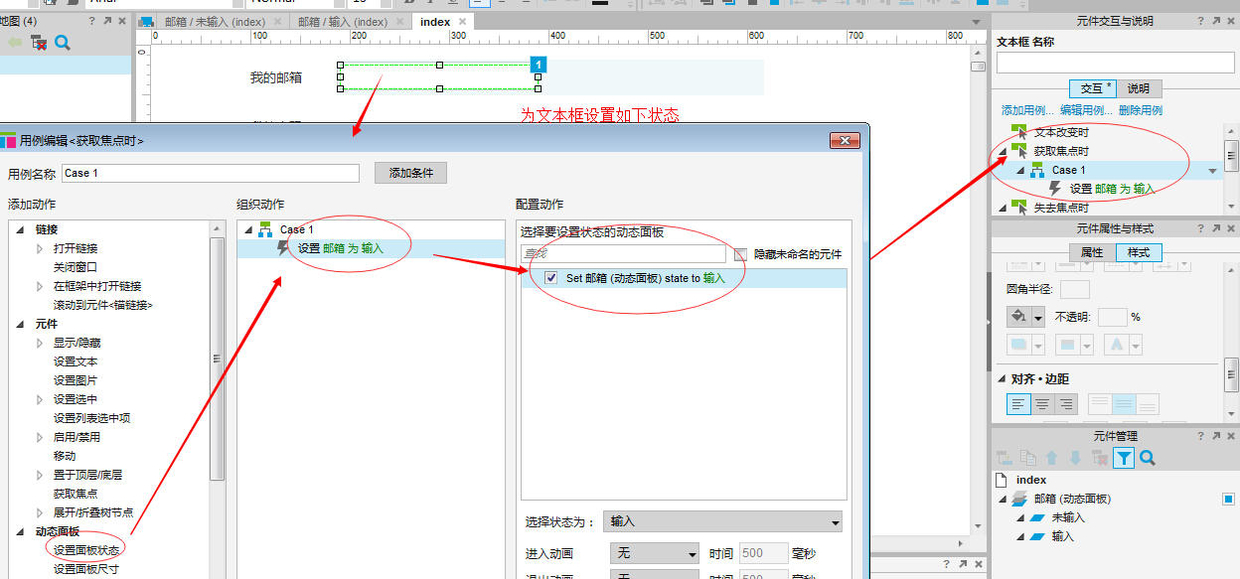Click the 用例名称 text field
This screenshot has height=579, width=1240.
point(210,173)
